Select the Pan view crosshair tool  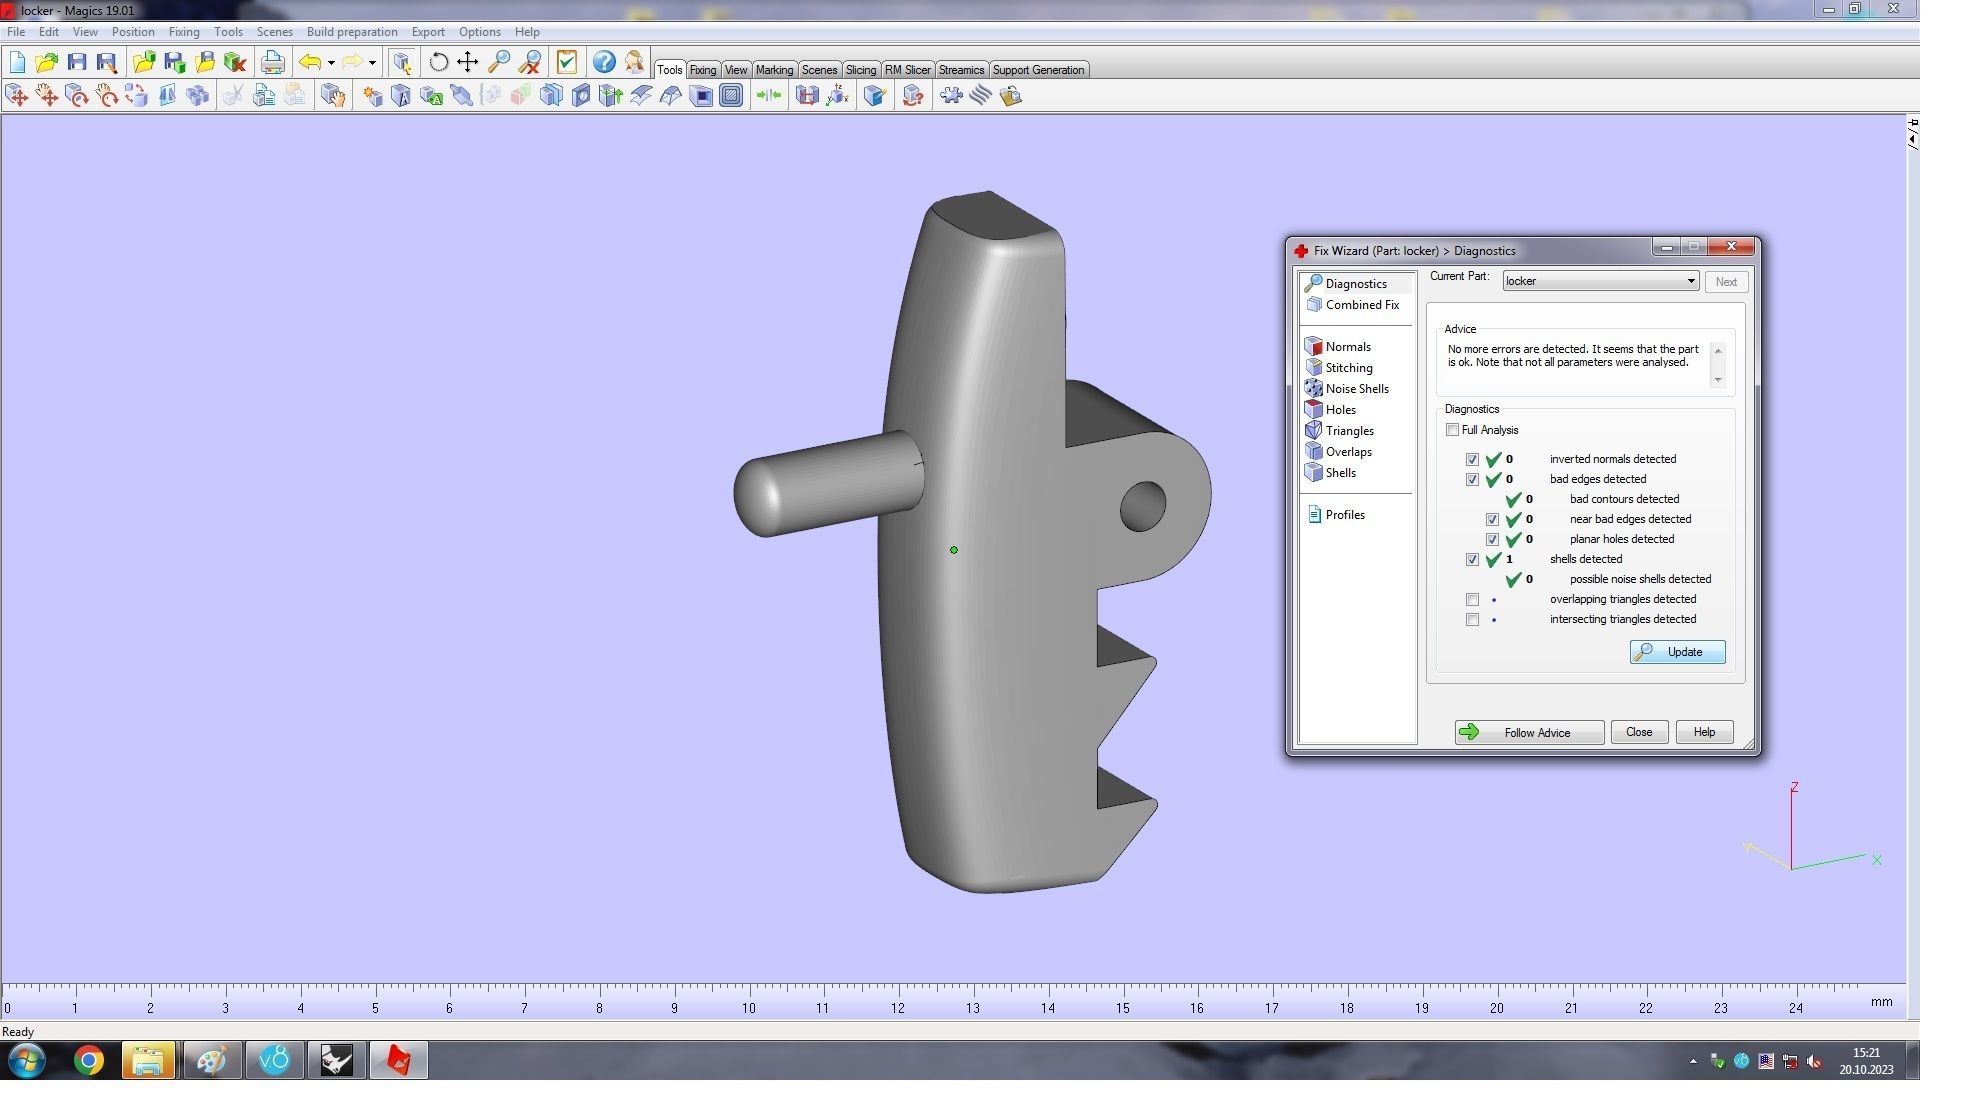(x=468, y=62)
